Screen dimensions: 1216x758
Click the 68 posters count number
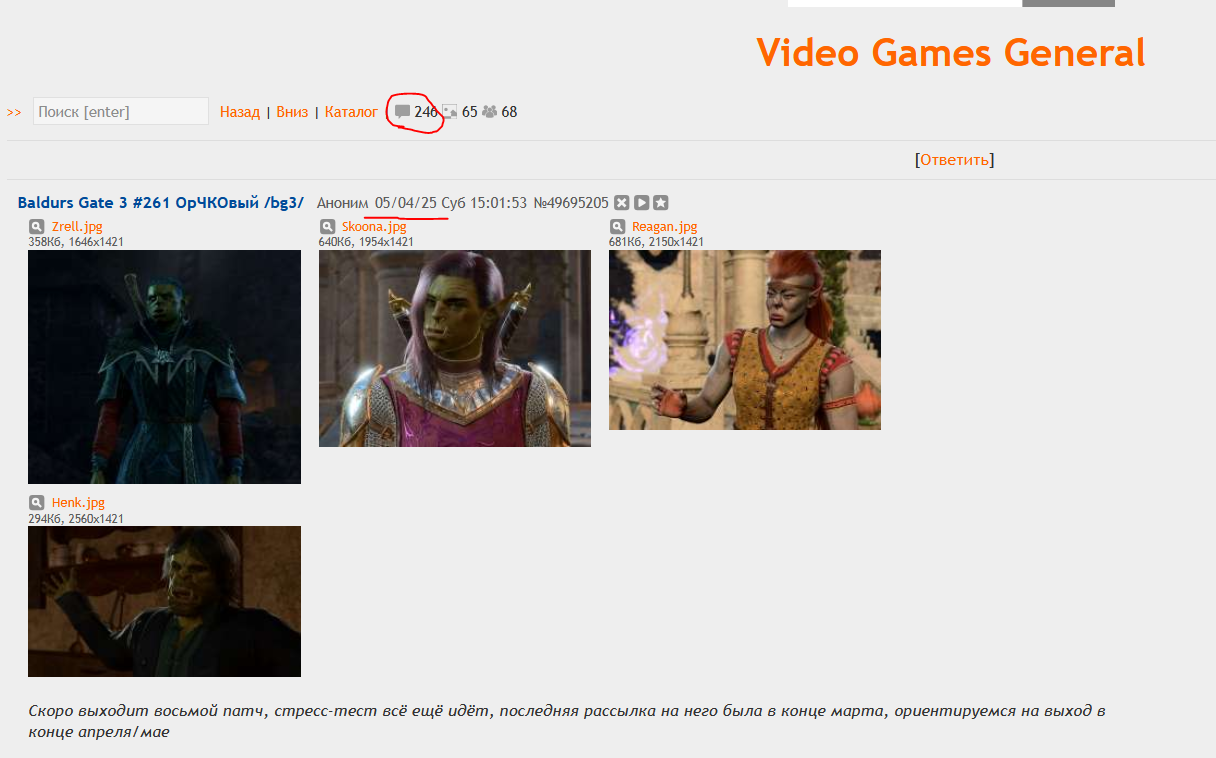509,112
